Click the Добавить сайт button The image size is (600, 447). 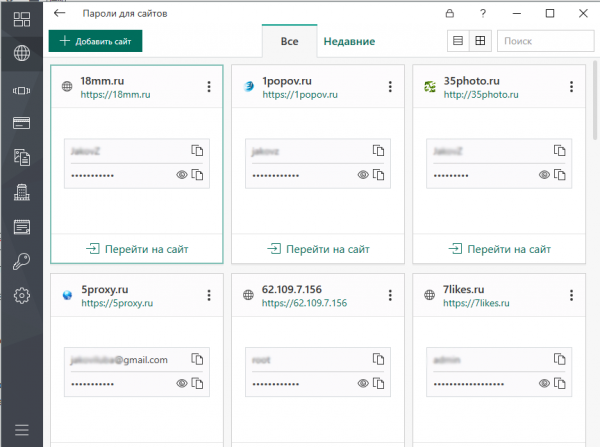click(95, 41)
